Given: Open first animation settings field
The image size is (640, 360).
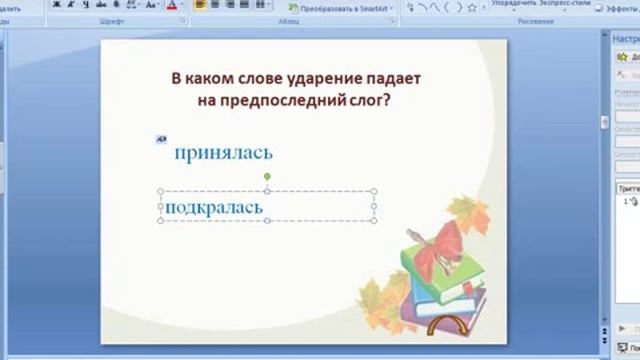Looking at the screenshot, I should tap(627, 116).
